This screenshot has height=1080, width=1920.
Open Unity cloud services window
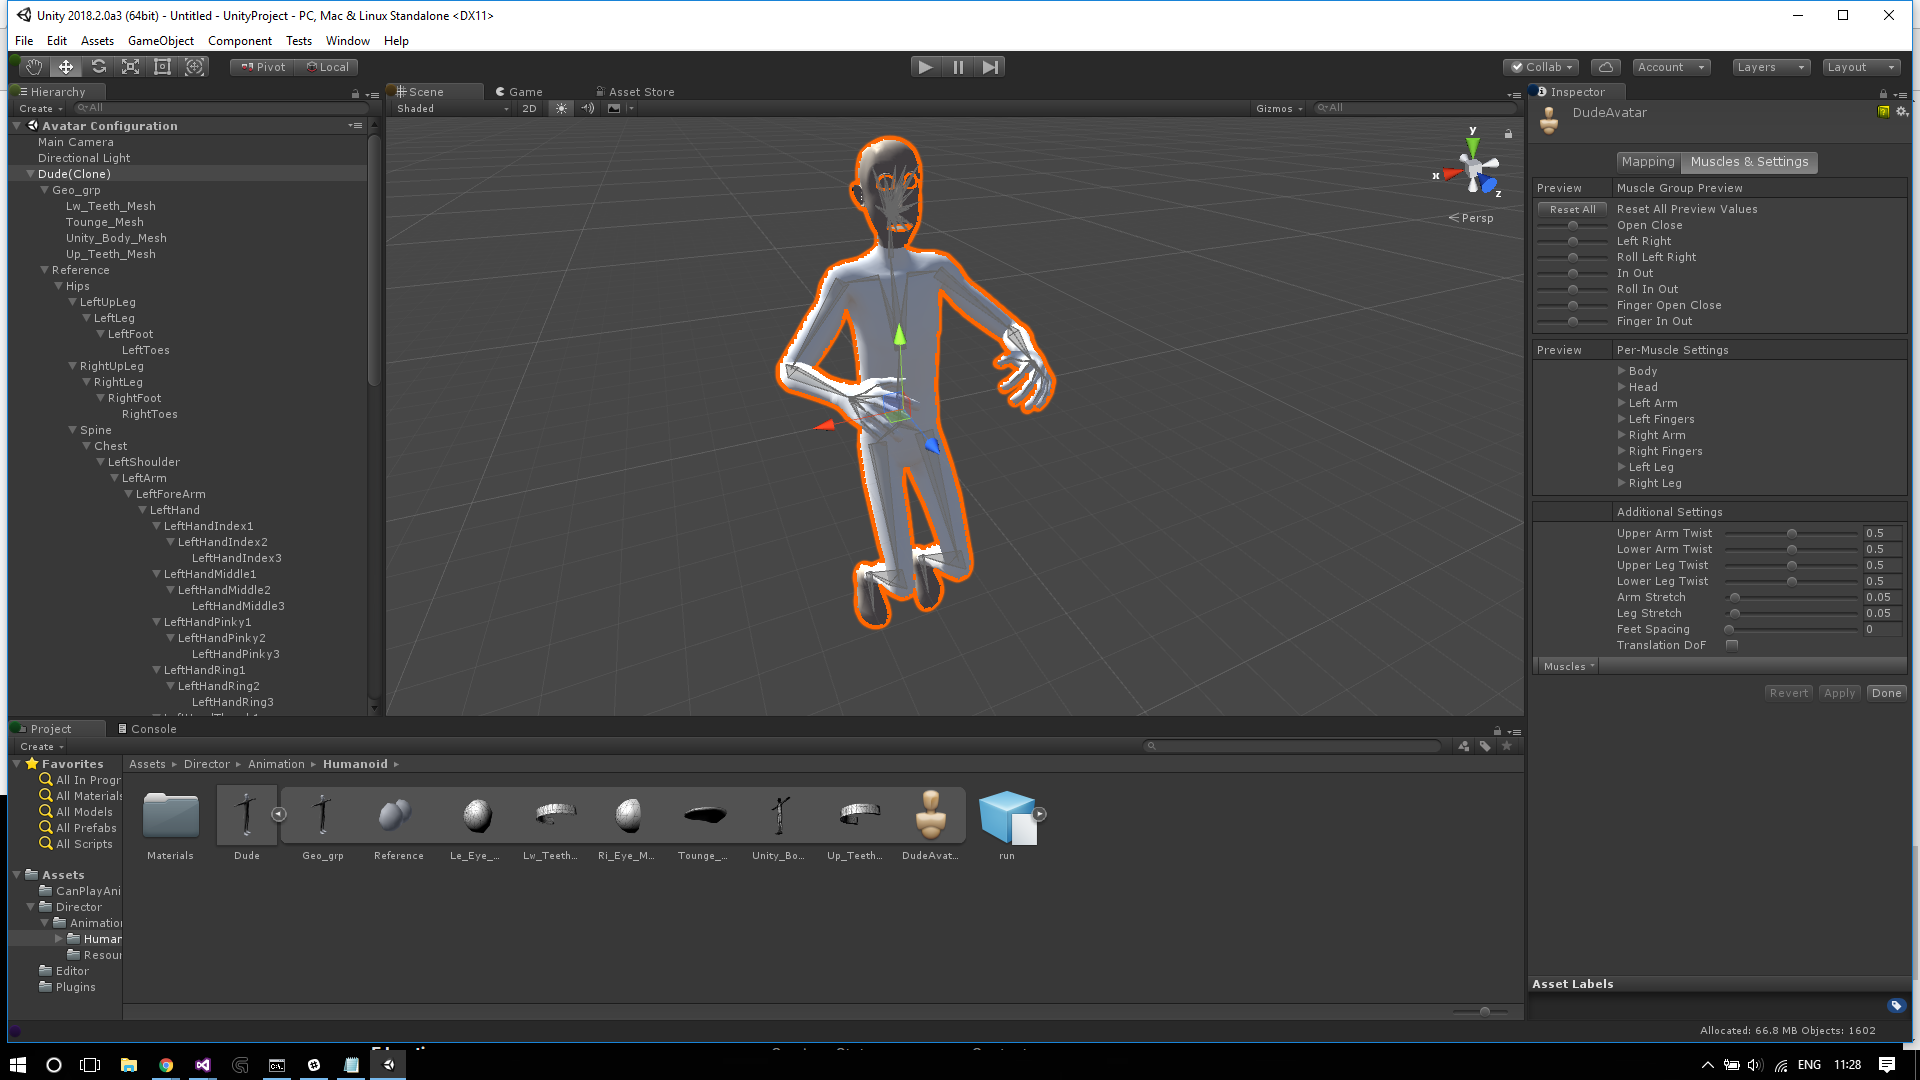[x=1605, y=66]
